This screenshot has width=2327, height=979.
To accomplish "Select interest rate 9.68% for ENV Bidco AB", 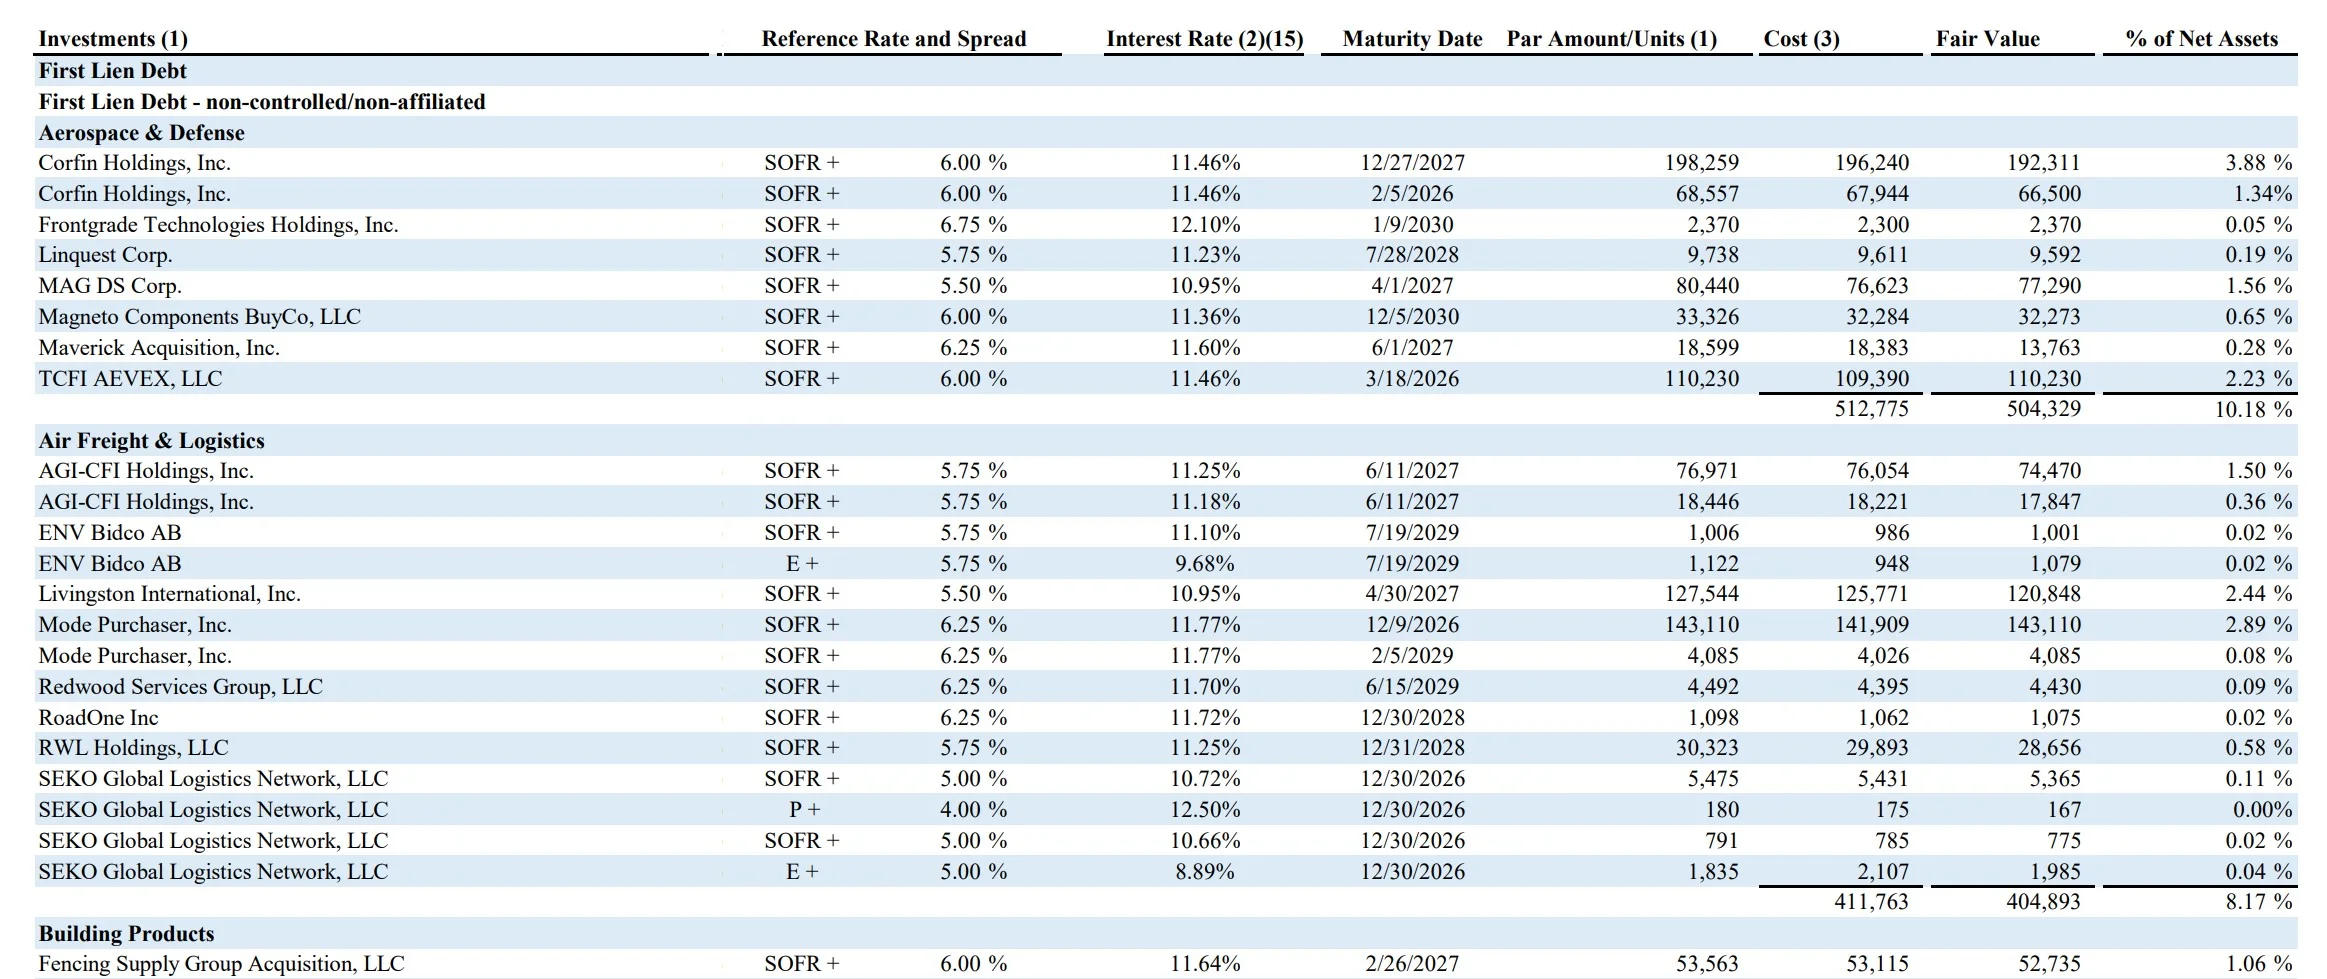I will (x=1205, y=564).
